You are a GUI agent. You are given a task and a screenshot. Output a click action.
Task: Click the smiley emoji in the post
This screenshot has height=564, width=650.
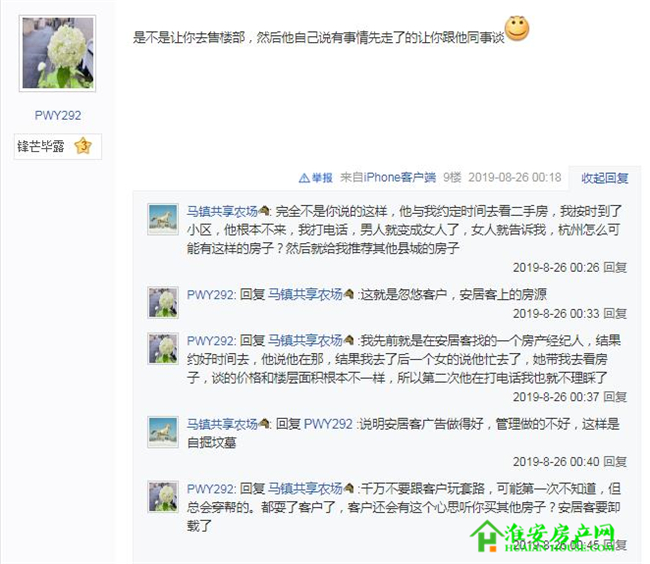coord(517,29)
